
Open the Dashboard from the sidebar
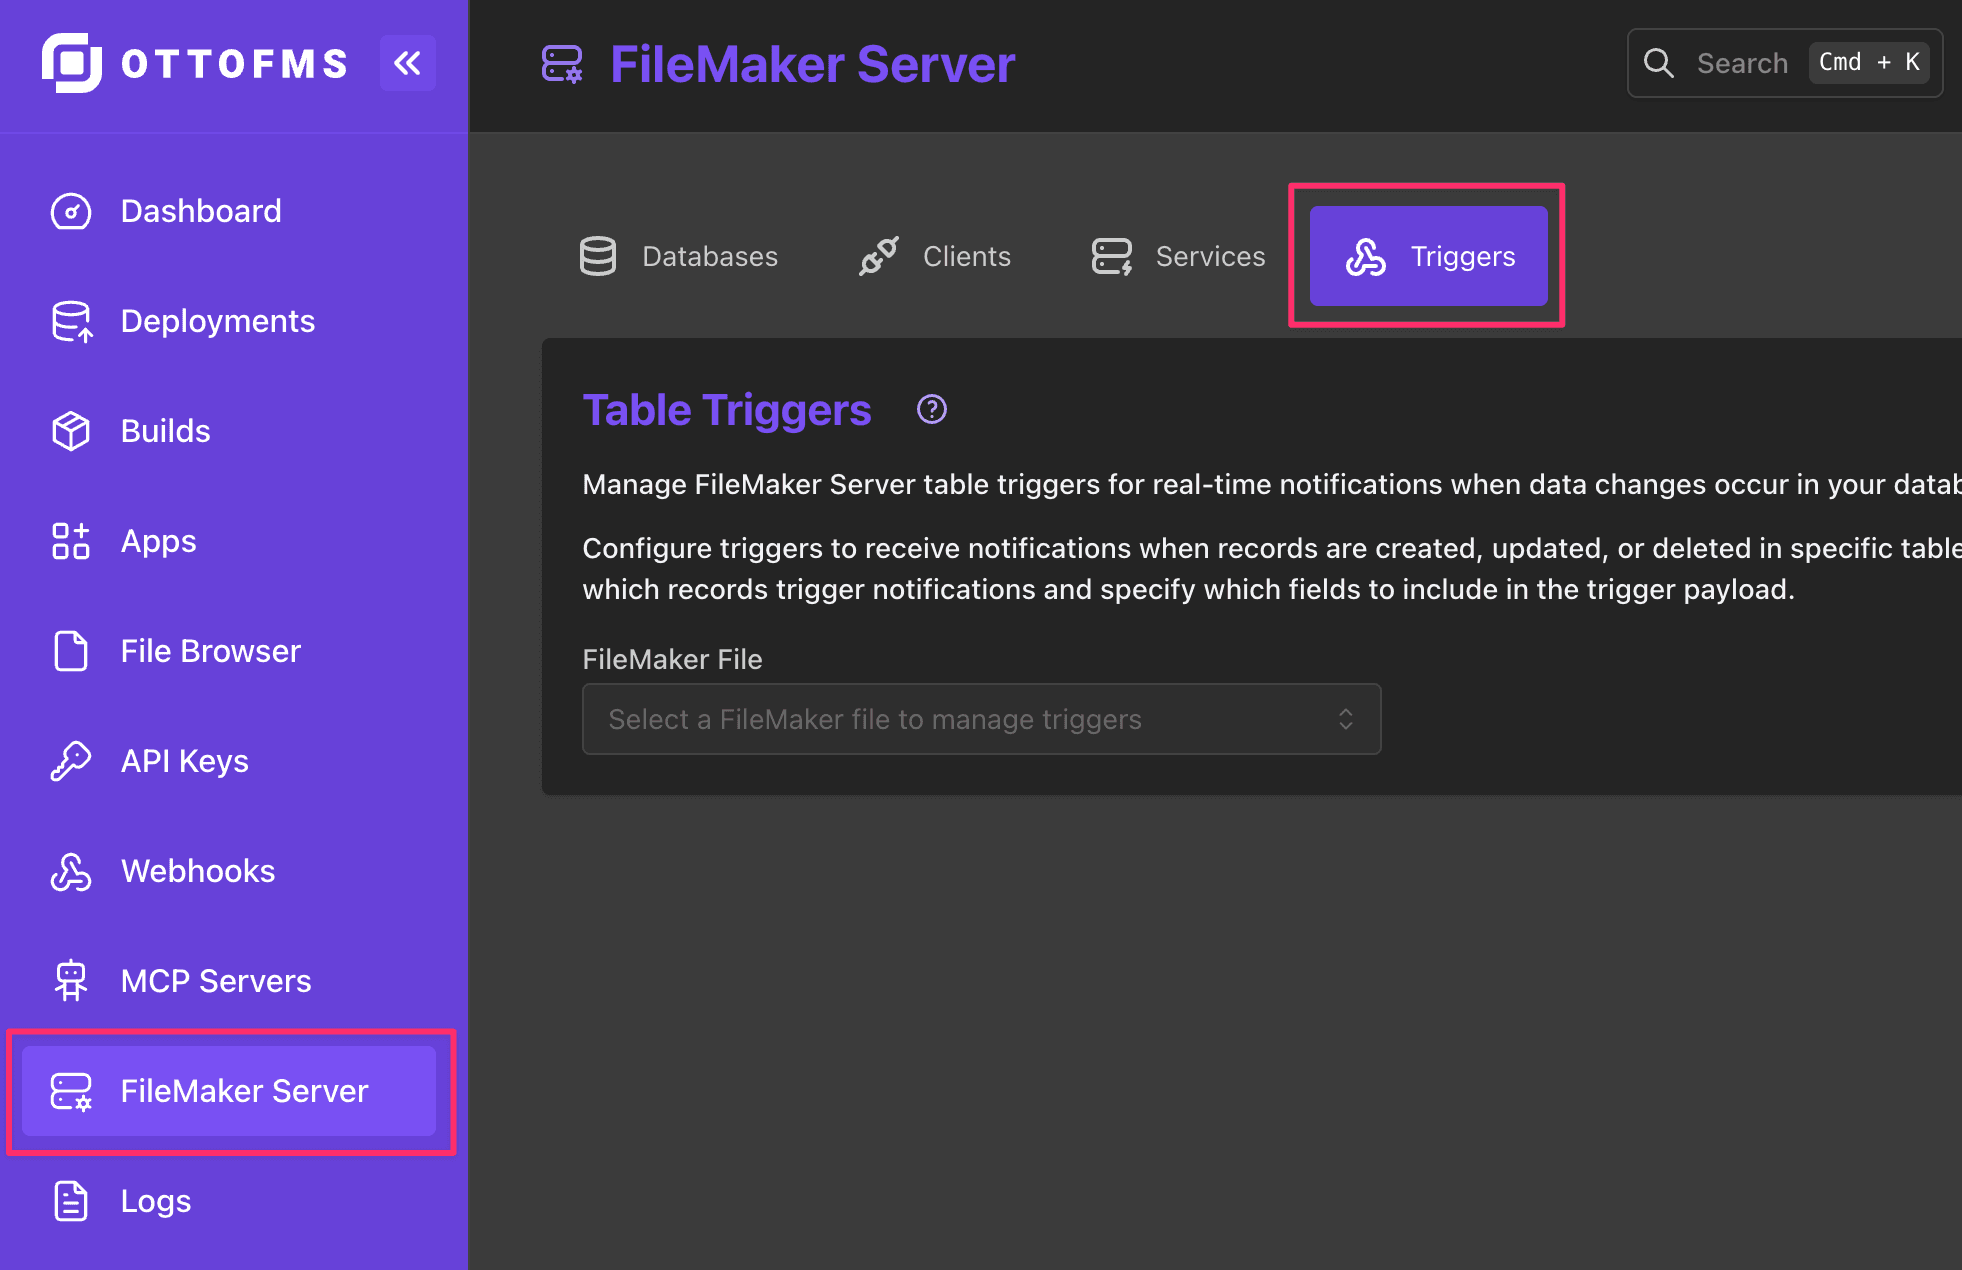pos(201,211)
